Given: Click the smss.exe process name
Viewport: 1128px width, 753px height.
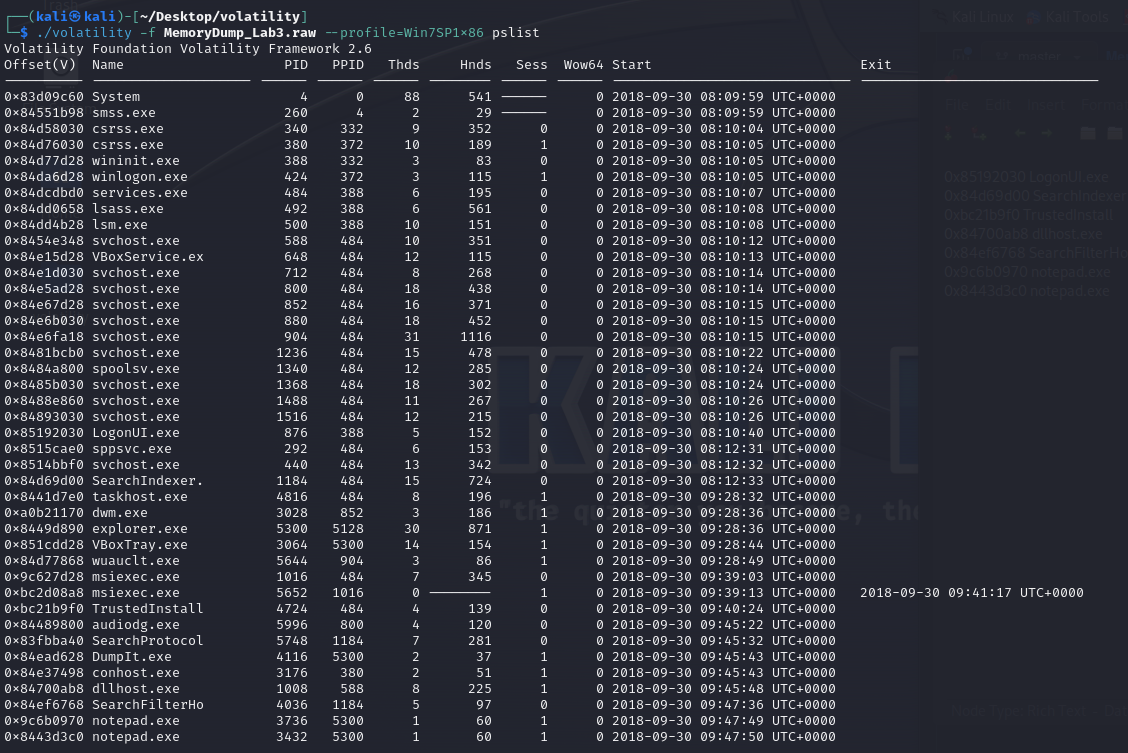Looking at the screenshot, I should pyautogui.click(x=124, y=112).
